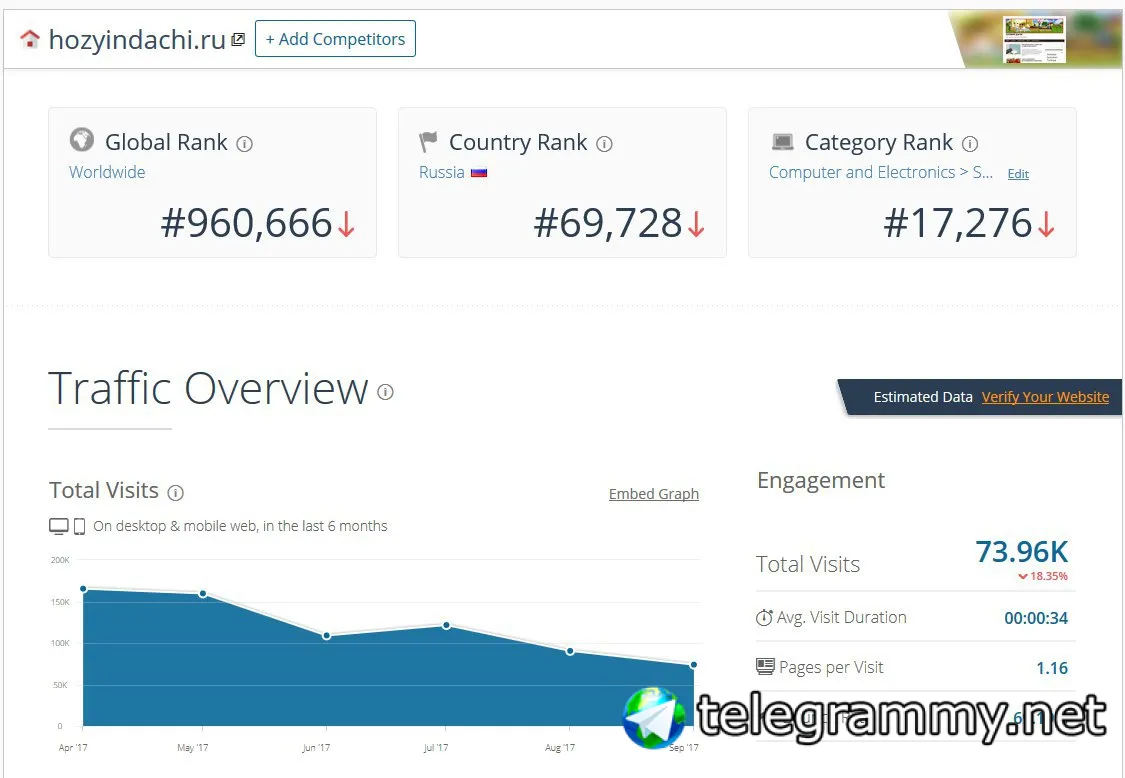Click red down arrow beside global rank

pyautogui.click(x=346, y=224)
